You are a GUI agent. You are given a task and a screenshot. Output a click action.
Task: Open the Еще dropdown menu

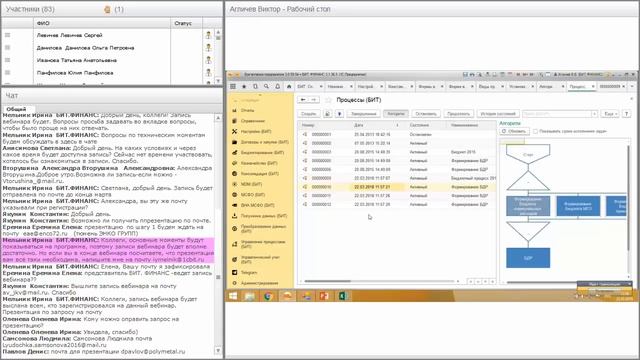[x=611, y=114]
